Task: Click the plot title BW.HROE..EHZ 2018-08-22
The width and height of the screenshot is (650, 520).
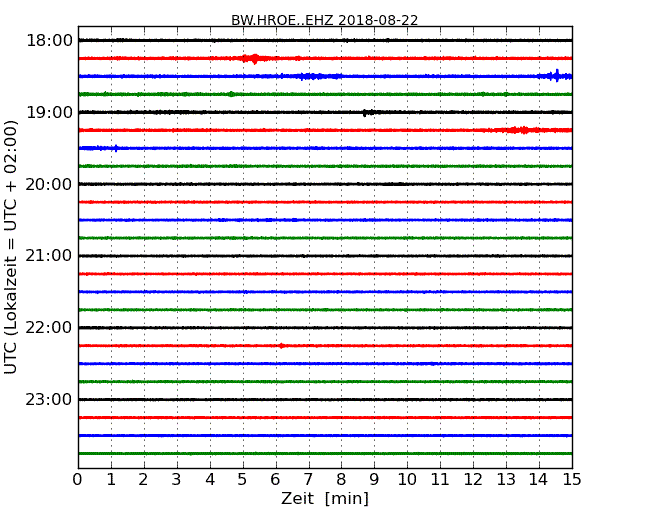Action: tap(324, 20)
